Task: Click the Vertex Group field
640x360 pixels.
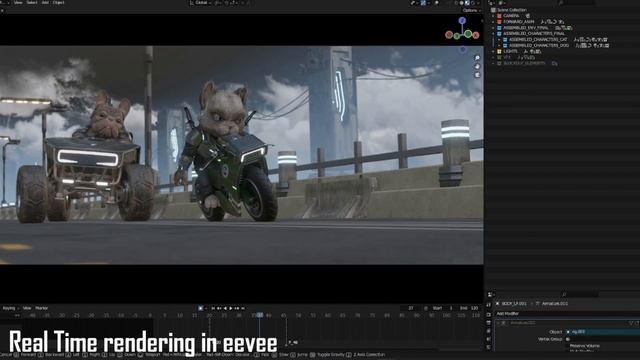Action: point(603,339)
